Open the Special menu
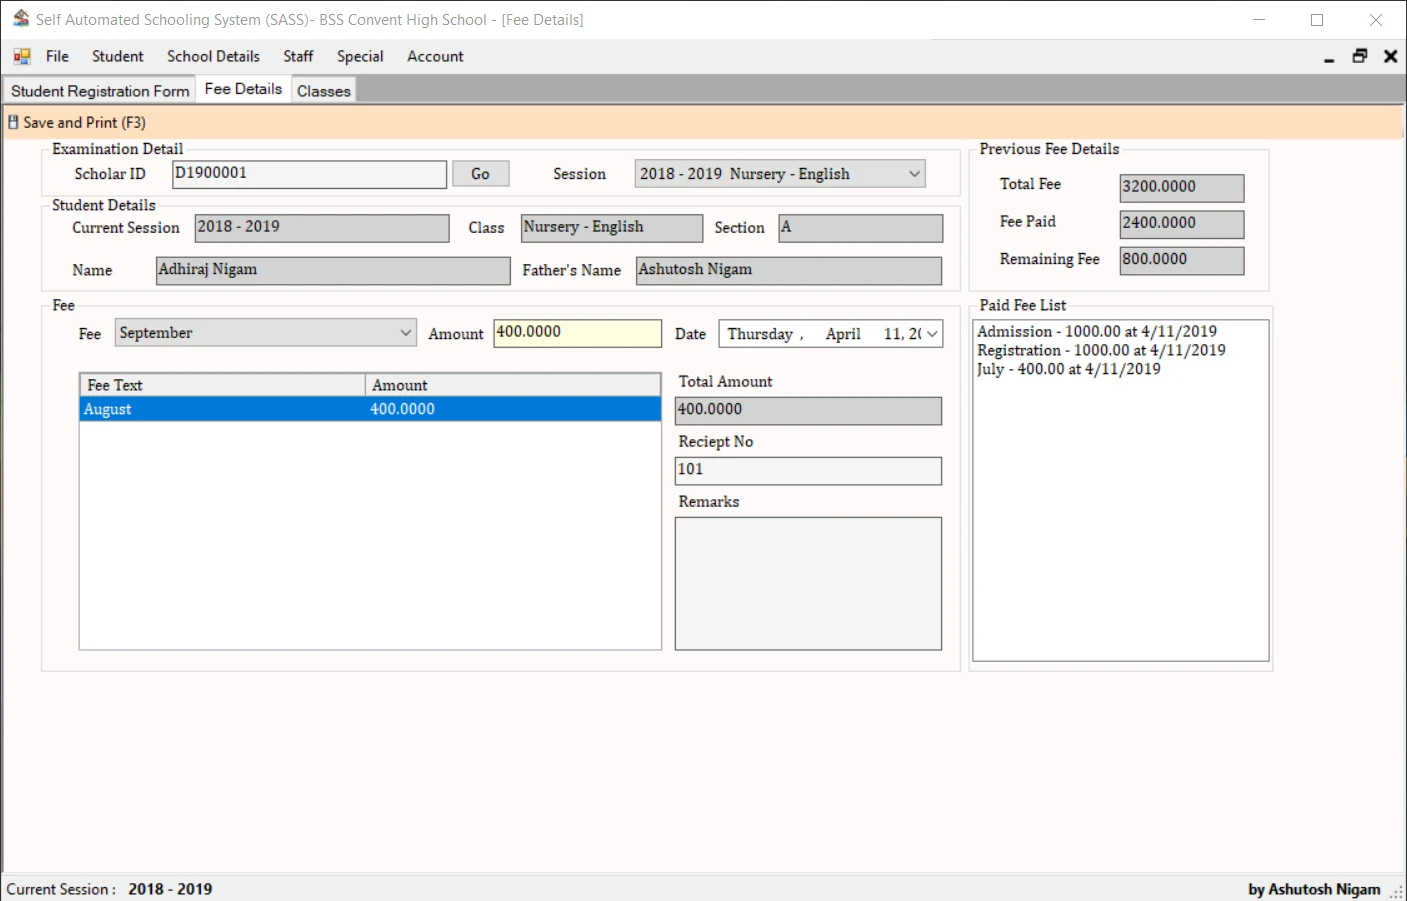This screenshot has height=901, width=1407. coord(360,56)
